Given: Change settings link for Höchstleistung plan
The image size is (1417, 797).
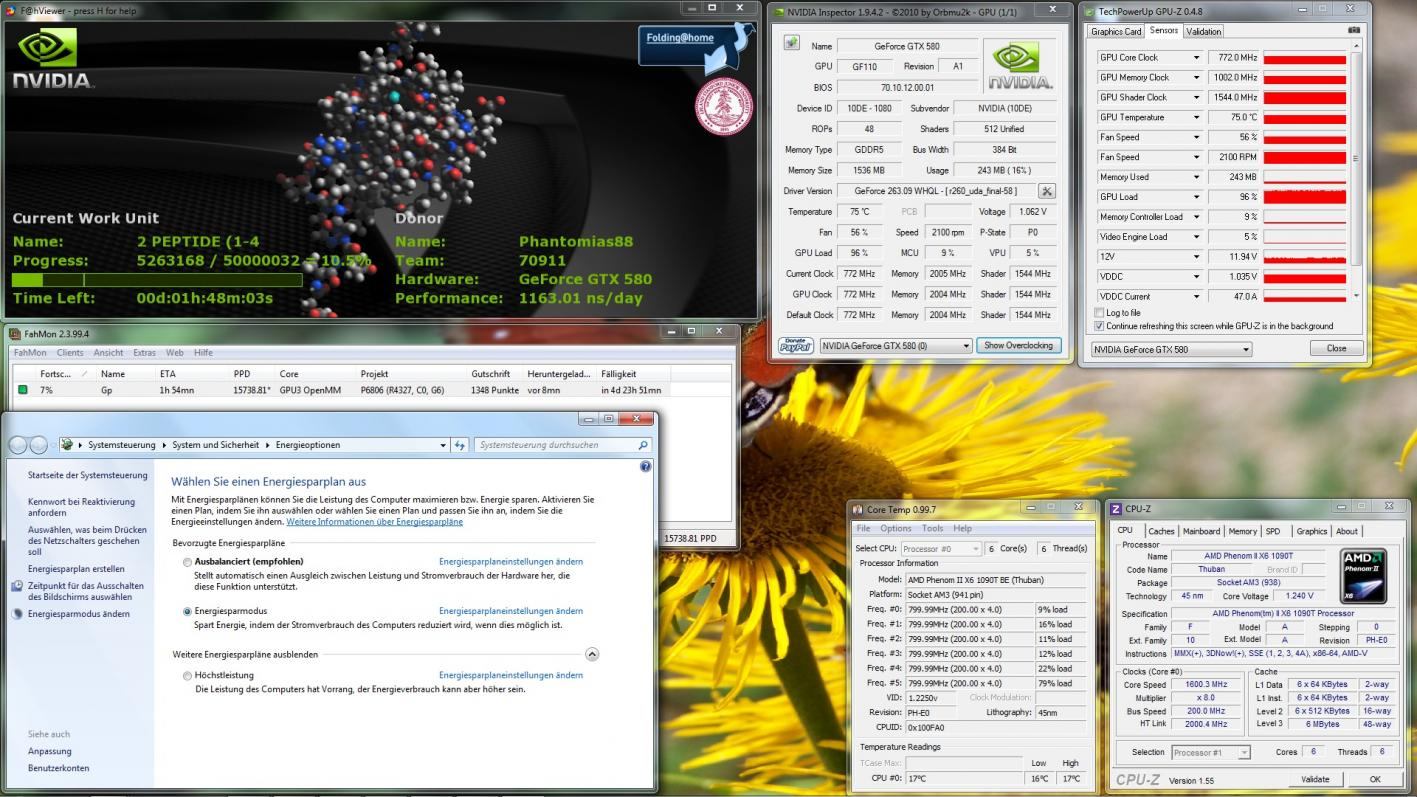Looking at the screenshot, I should [x=511, y=675].
